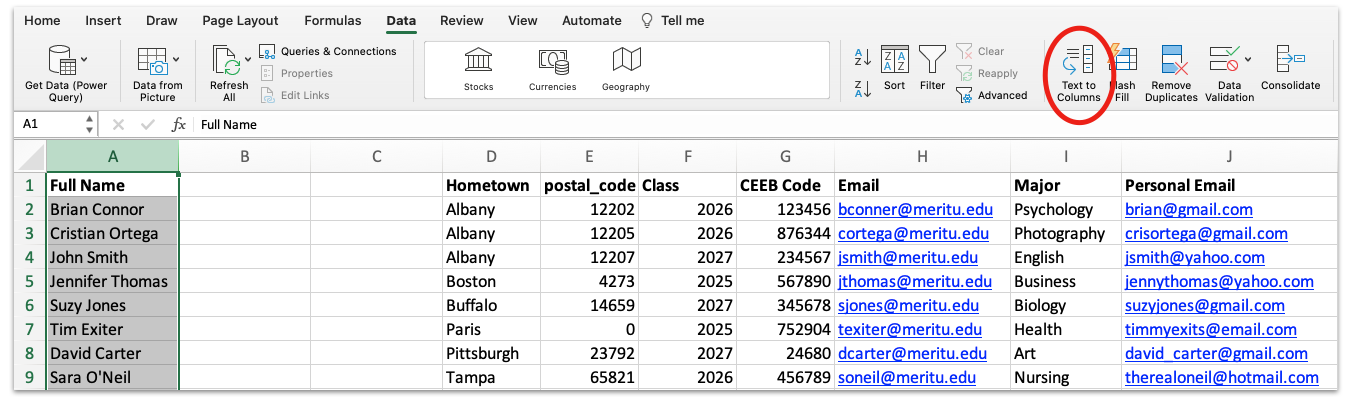Sort ascending A to Z

pyautogui.click(x=863, y=57)
